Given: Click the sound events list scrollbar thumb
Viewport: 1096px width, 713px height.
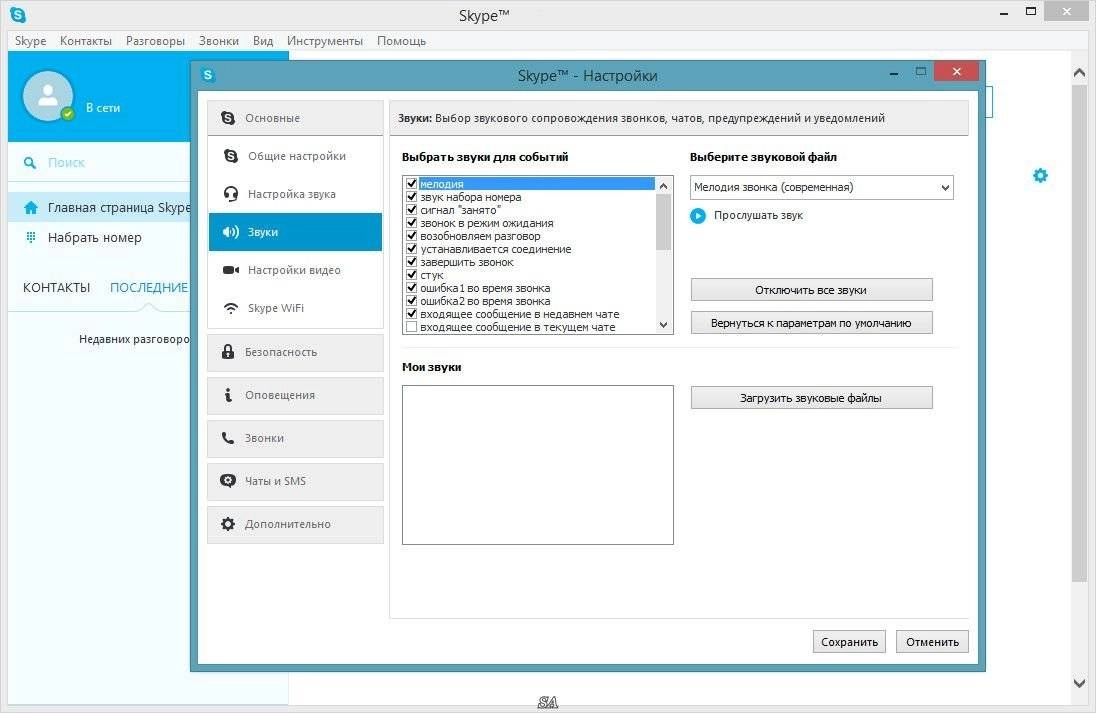Looking at the screenshot, I should click(663, 222).
